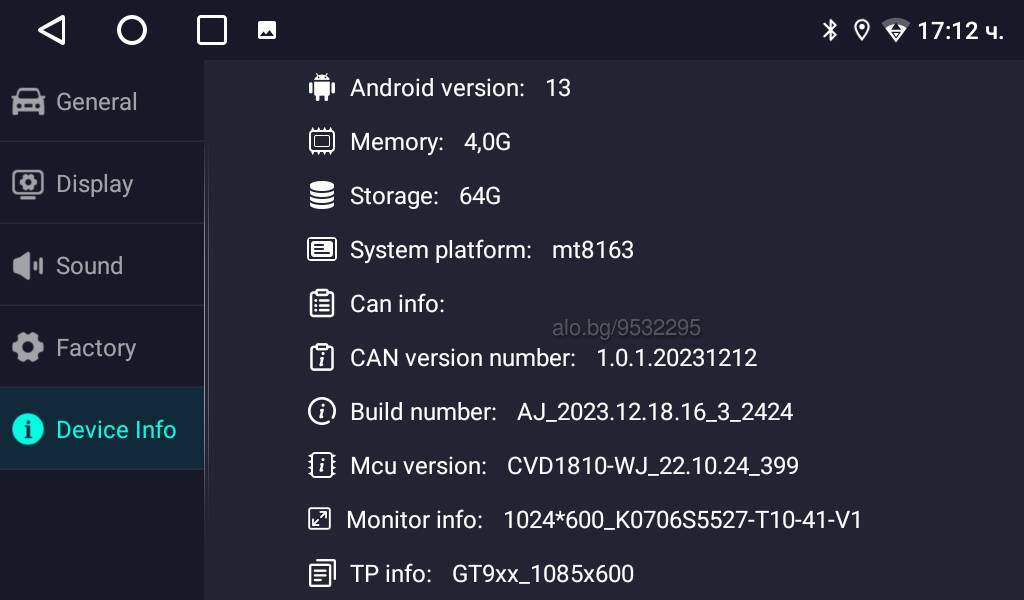This screenshot has width=1024, height=600.
Task: Tap the 17:12 clock display
Action: coord(960,31)
